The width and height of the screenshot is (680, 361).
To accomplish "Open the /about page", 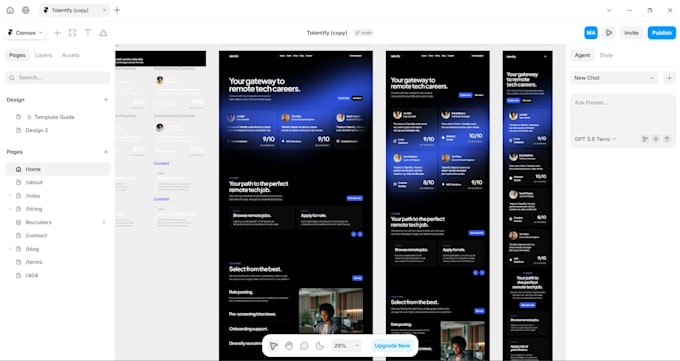I will (x=34, y=183).
